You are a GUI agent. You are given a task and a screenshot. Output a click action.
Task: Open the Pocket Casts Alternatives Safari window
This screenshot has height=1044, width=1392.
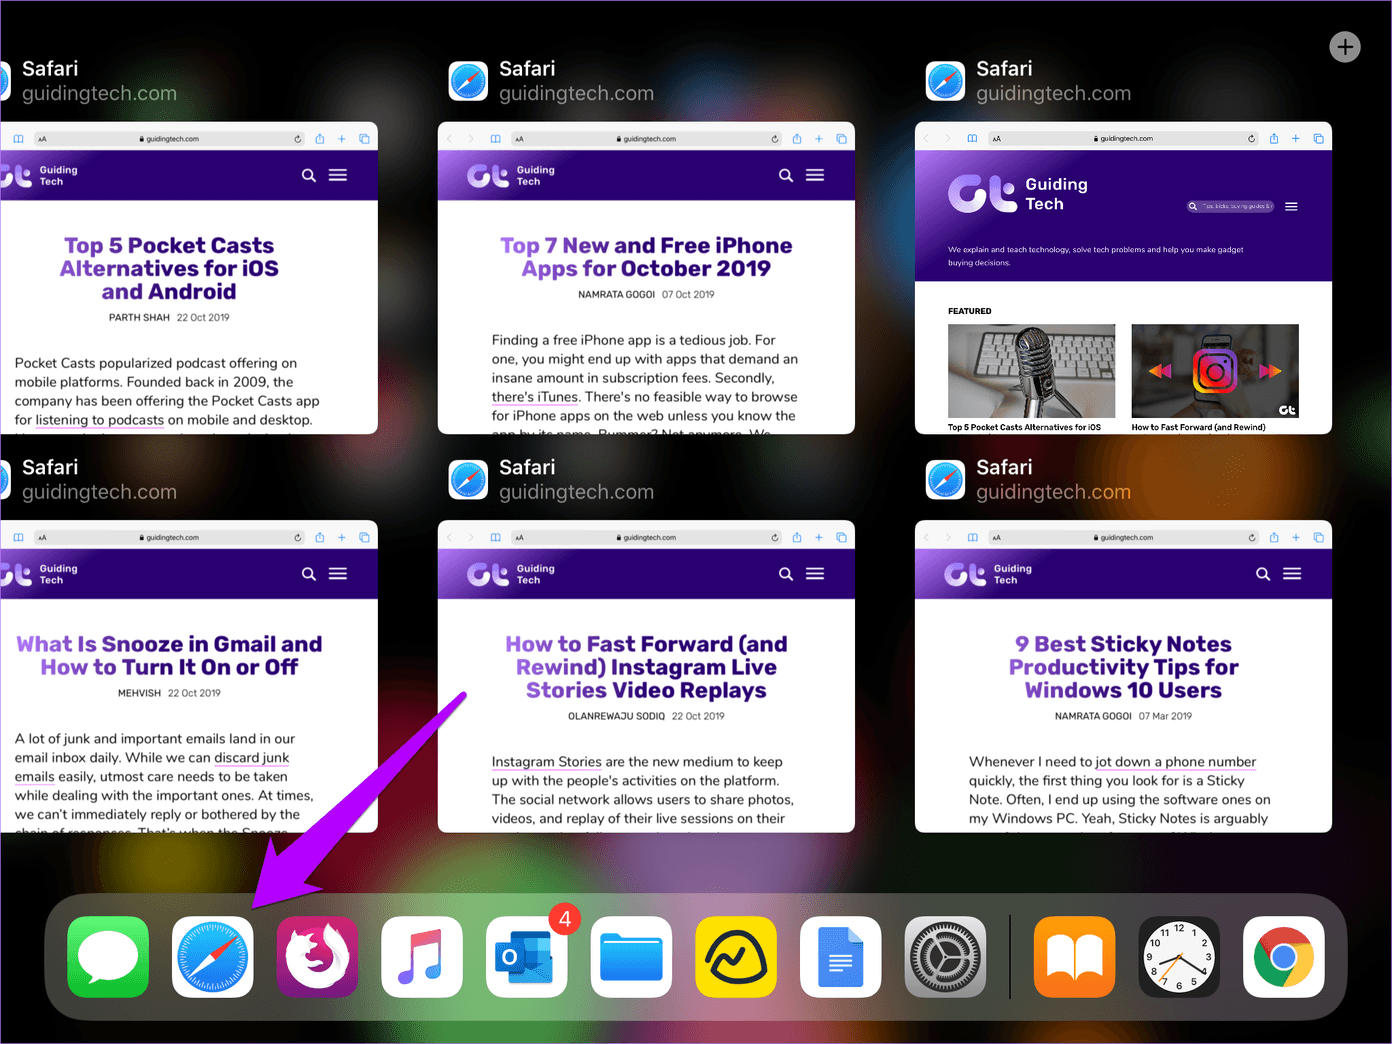click(x=189, y=278)
